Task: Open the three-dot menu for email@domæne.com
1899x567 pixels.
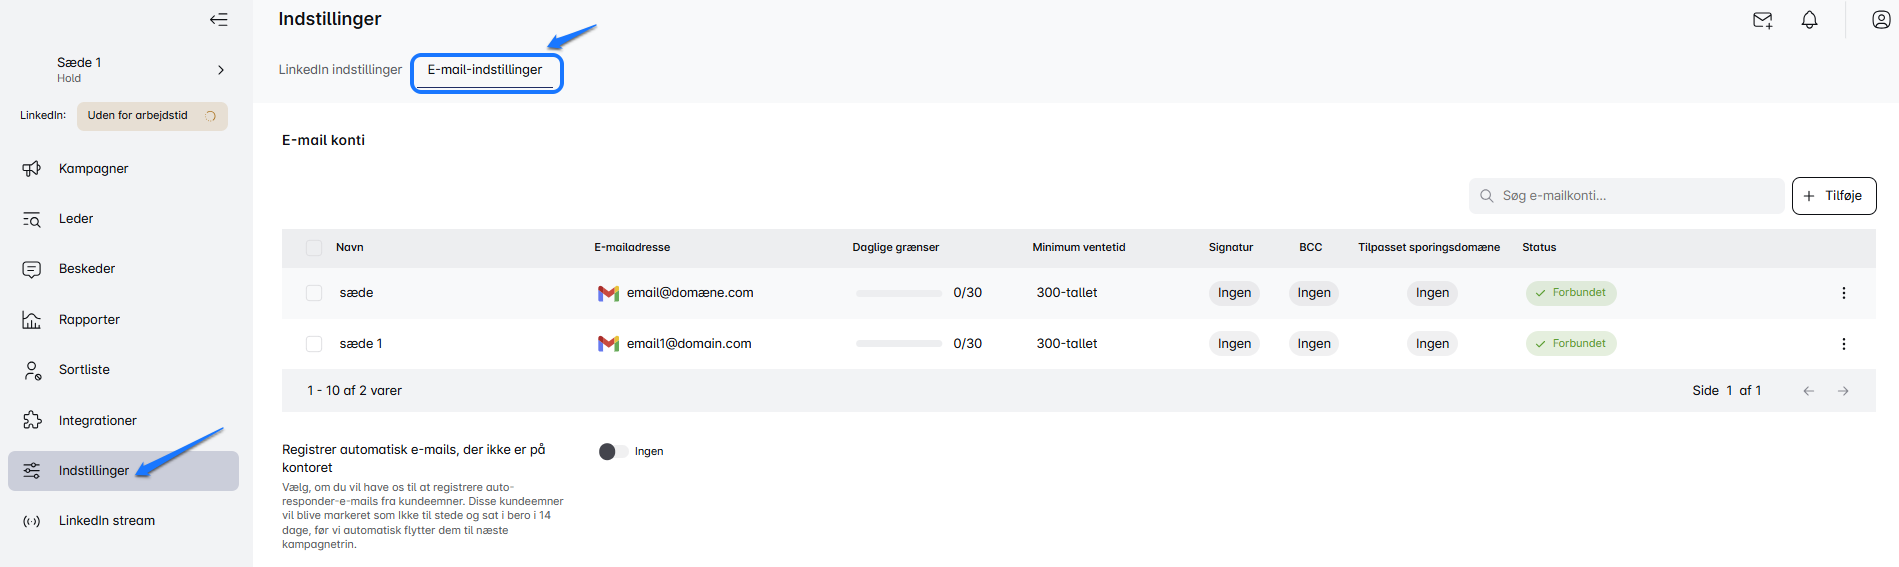Action: tap(1843, 293)
